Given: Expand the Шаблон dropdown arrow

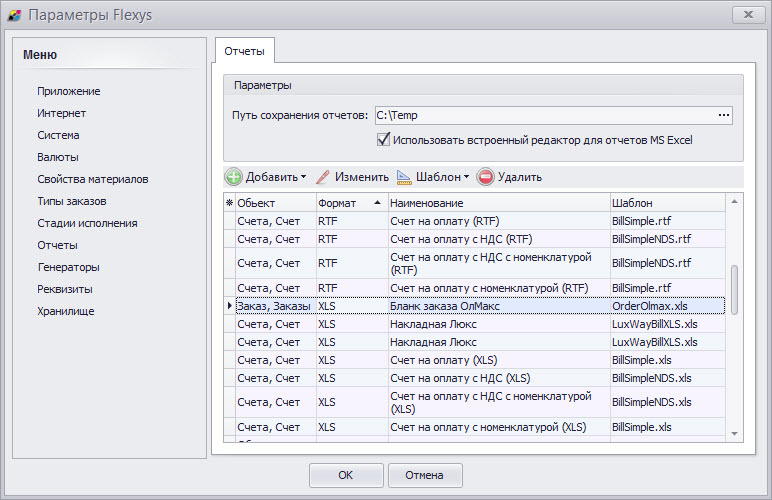Looking at the screenshot, I should pyautogui.click(x=466, y=177).
